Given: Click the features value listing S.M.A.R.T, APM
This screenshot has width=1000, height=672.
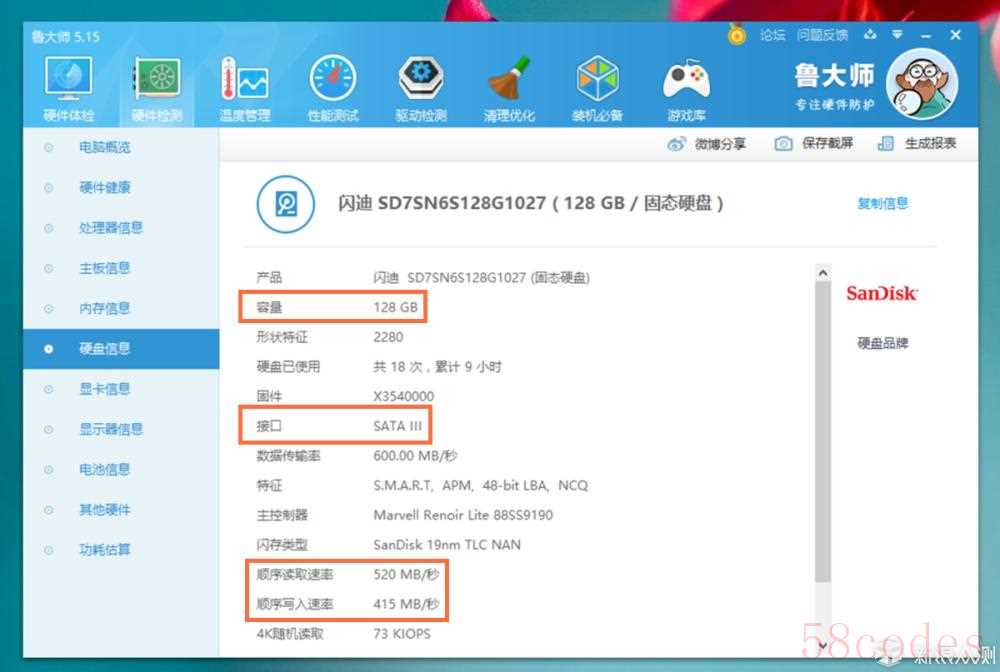Looking at the screenshot, I should pos(481,486).
